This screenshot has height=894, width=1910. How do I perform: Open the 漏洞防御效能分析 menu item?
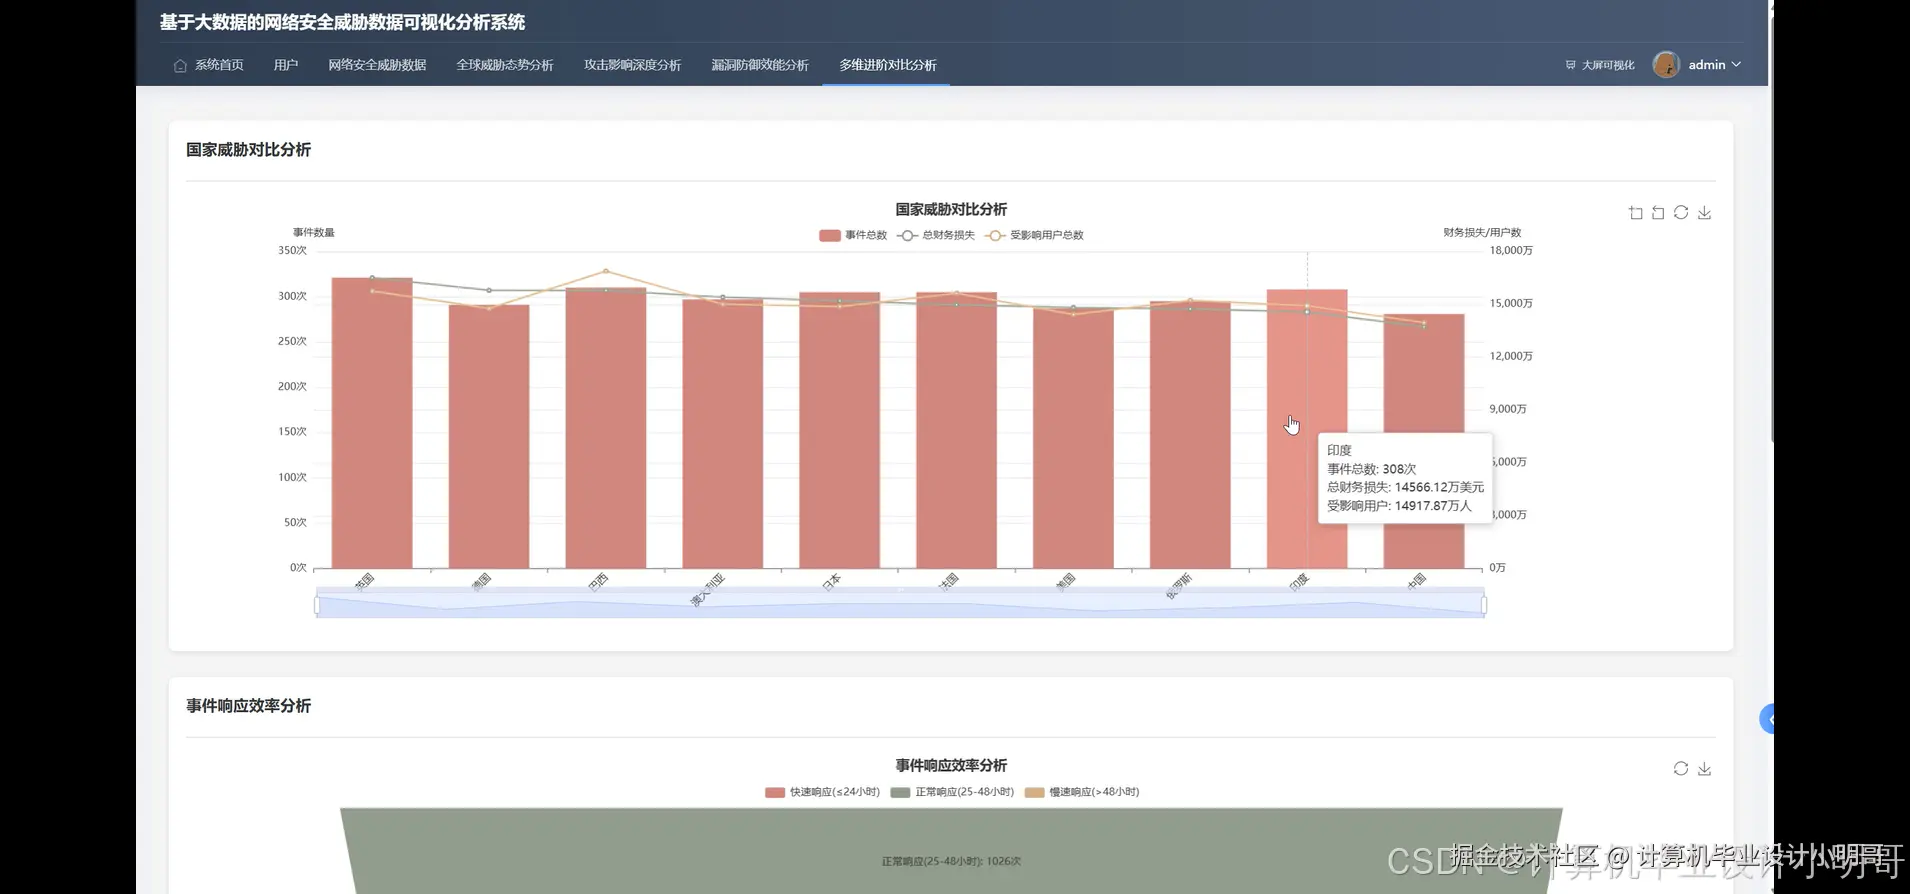(x=760, y=65)
